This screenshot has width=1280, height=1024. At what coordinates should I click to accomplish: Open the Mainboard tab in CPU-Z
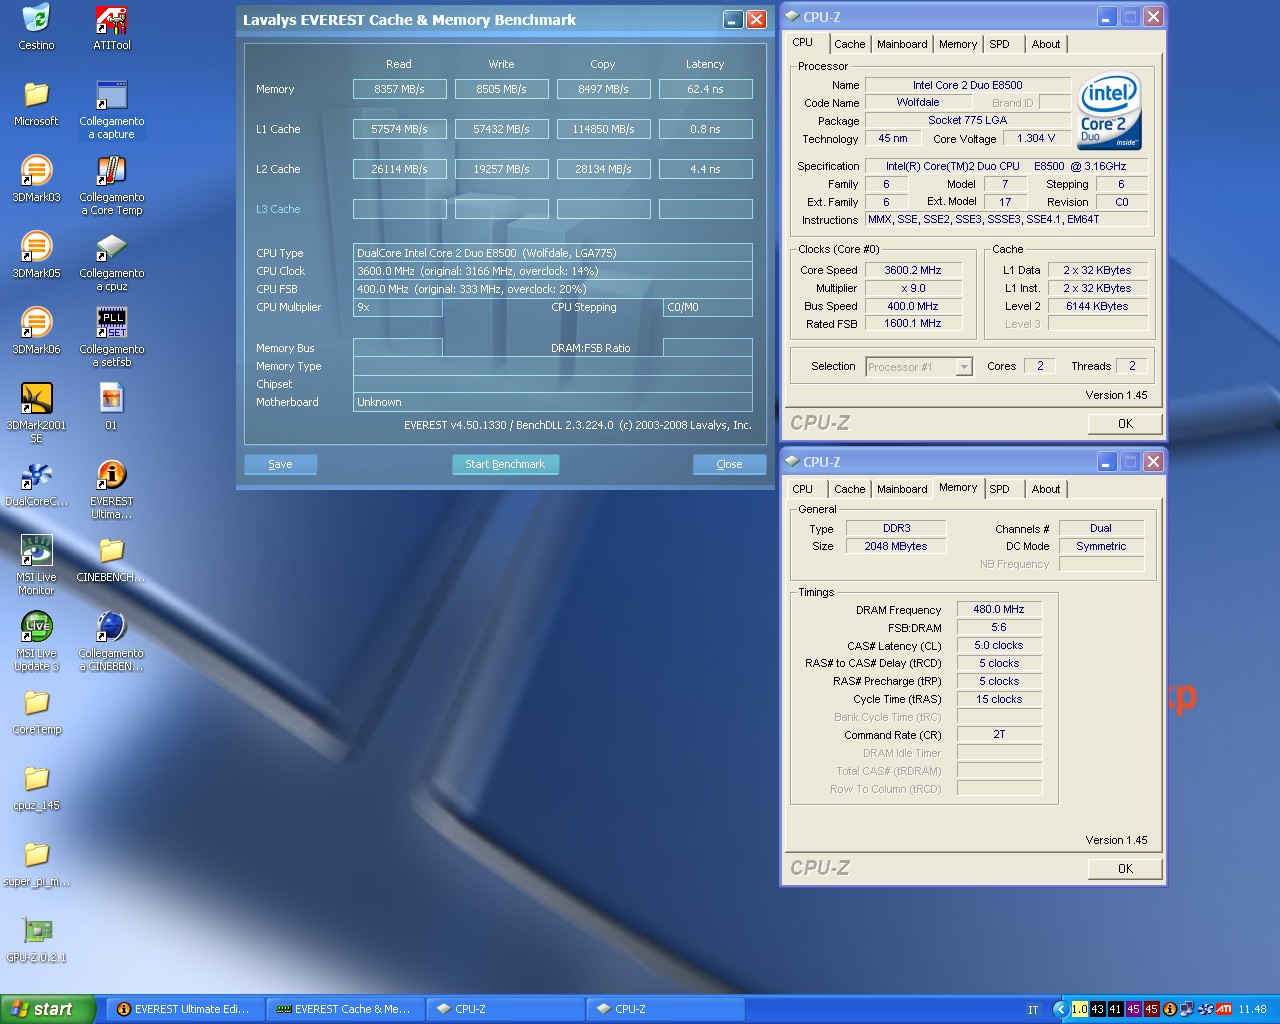(901, 44)
